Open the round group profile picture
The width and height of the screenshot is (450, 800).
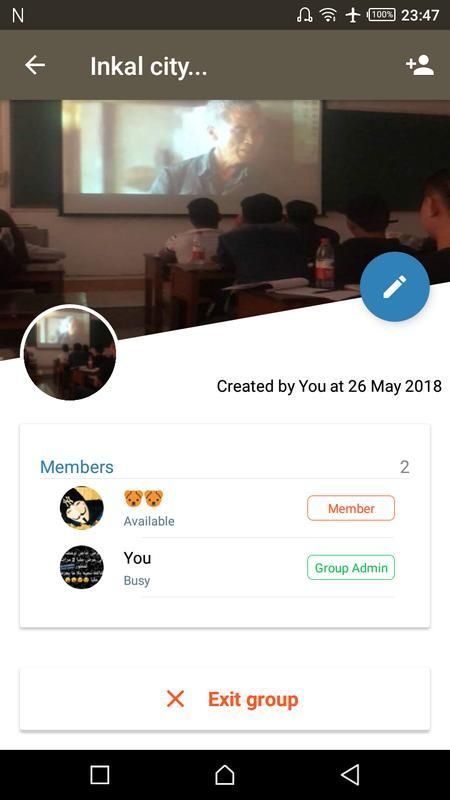click(x=68, y=353)
